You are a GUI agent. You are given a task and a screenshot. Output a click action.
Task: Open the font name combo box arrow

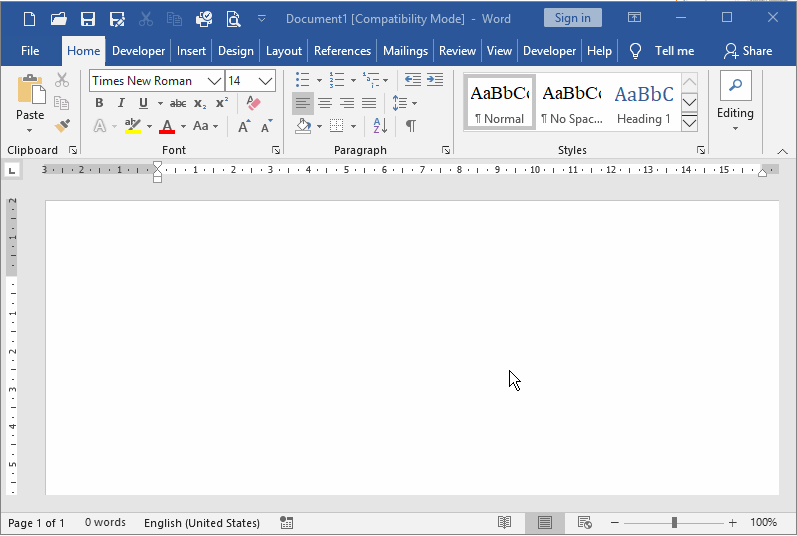(214, 81)
